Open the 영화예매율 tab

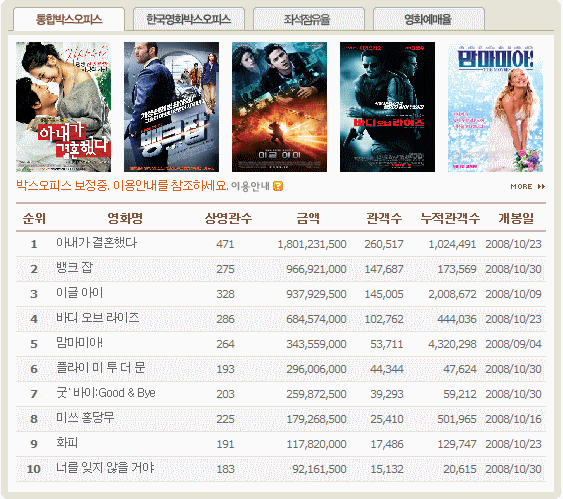[429, 19]
